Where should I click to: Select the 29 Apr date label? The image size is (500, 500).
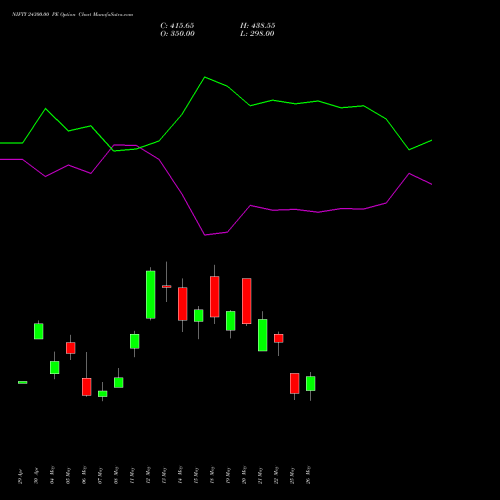tap(20, 476)
